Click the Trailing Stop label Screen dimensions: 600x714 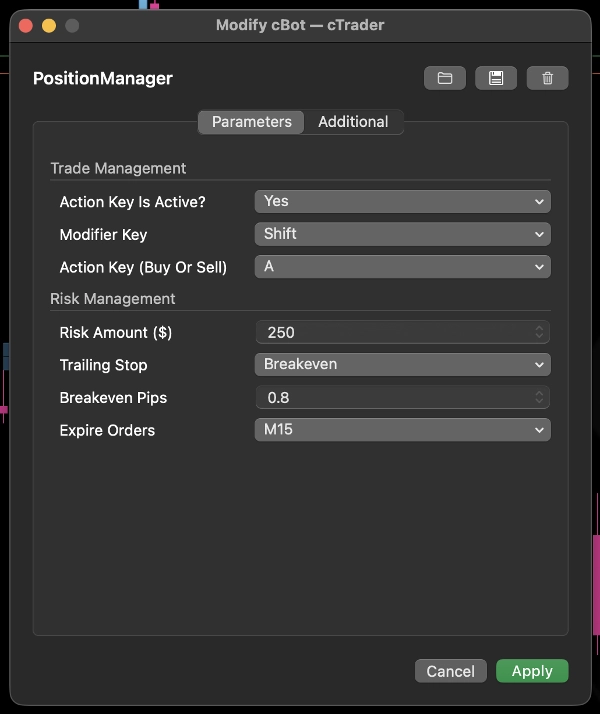point(103,365)
